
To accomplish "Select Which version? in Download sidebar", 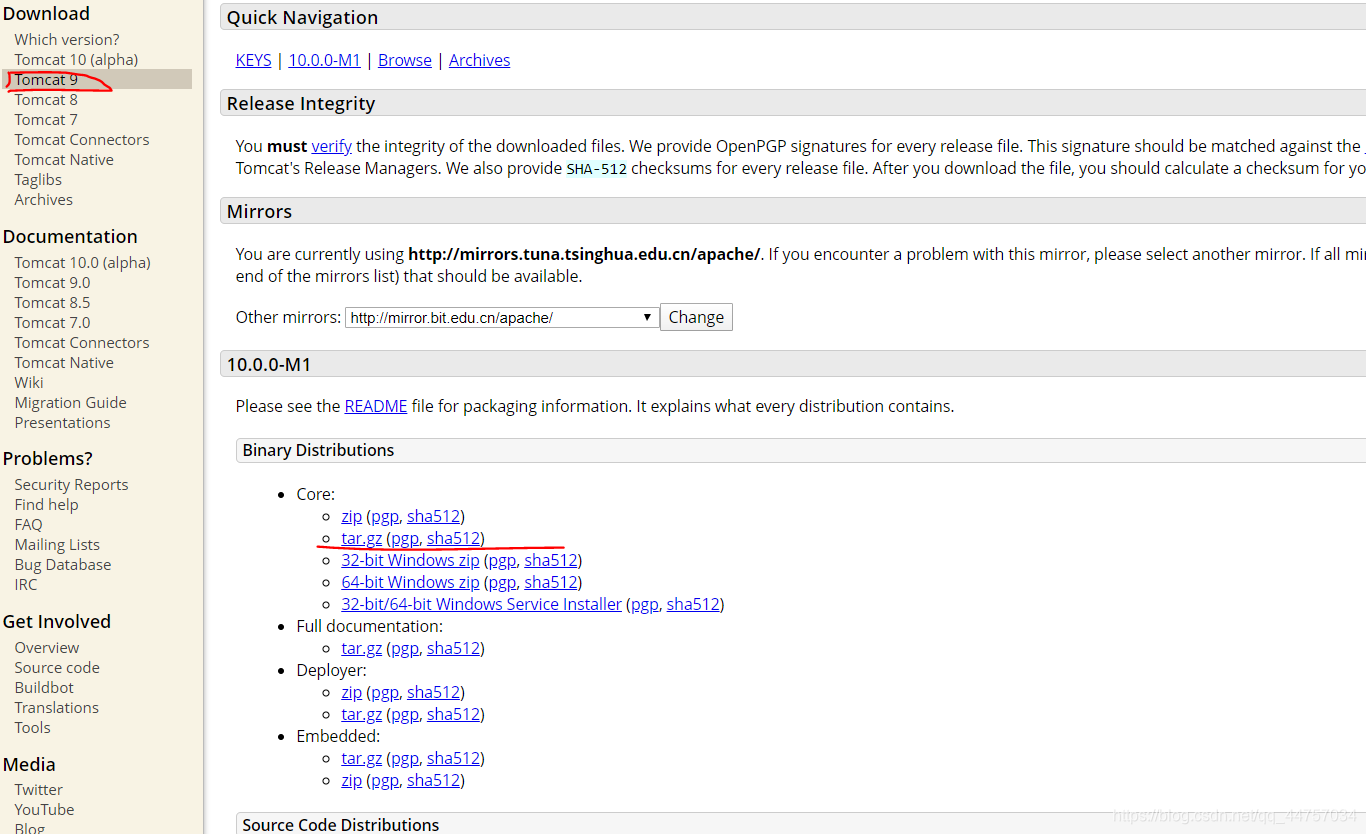I will (67, 40).
